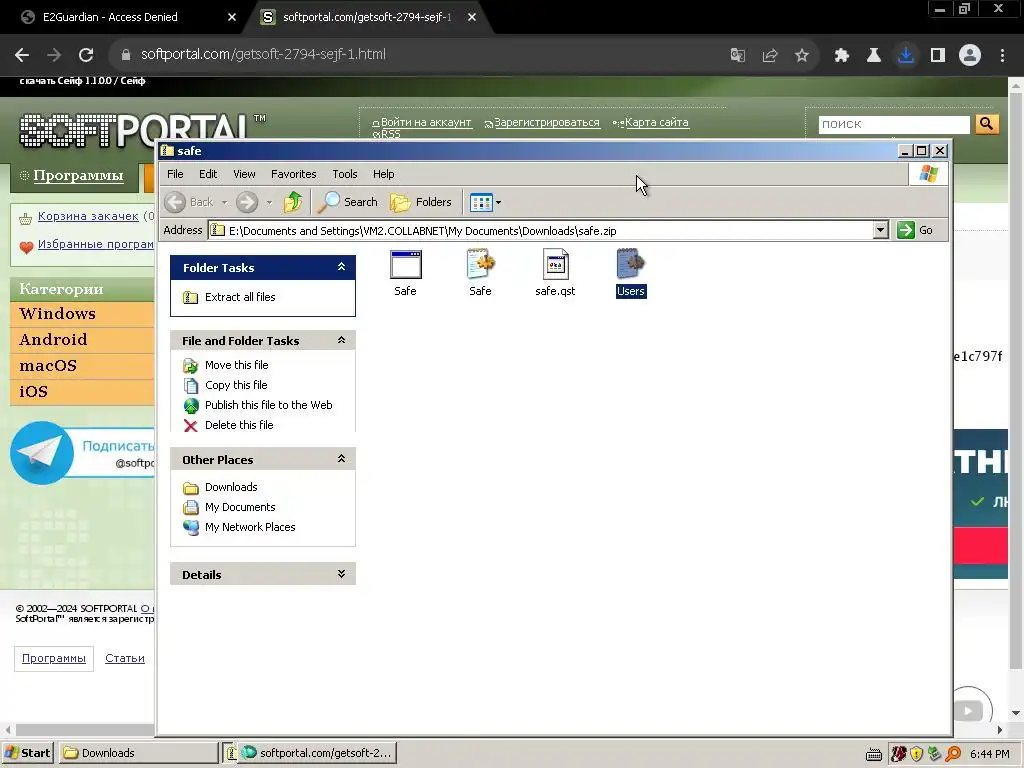Click the Go button next to address
This screenshot has height=768, width=1024.
tap(915, 230)
